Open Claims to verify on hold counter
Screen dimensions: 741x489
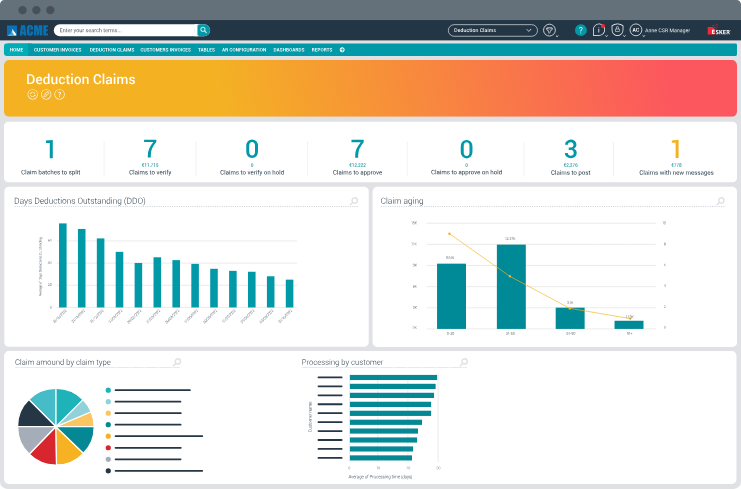pos(252,157)
